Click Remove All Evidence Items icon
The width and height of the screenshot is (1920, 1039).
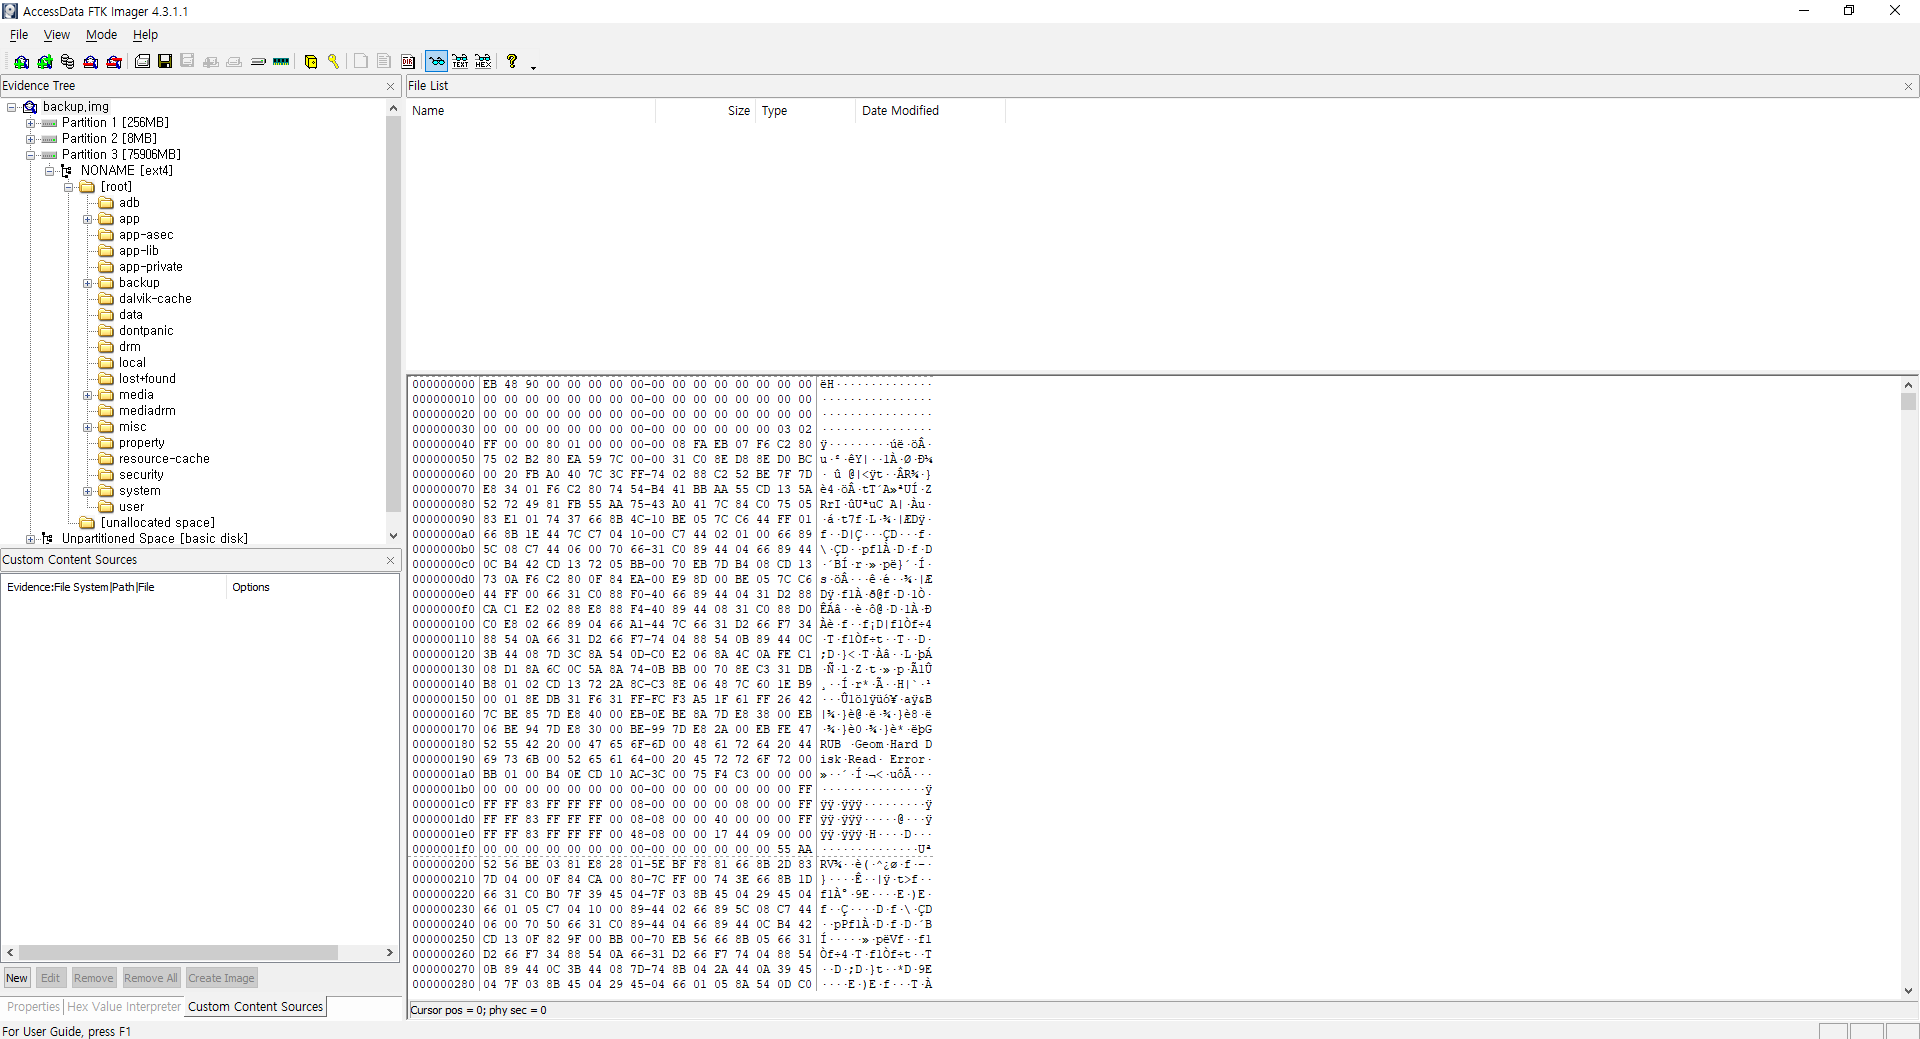pos(114,62)
